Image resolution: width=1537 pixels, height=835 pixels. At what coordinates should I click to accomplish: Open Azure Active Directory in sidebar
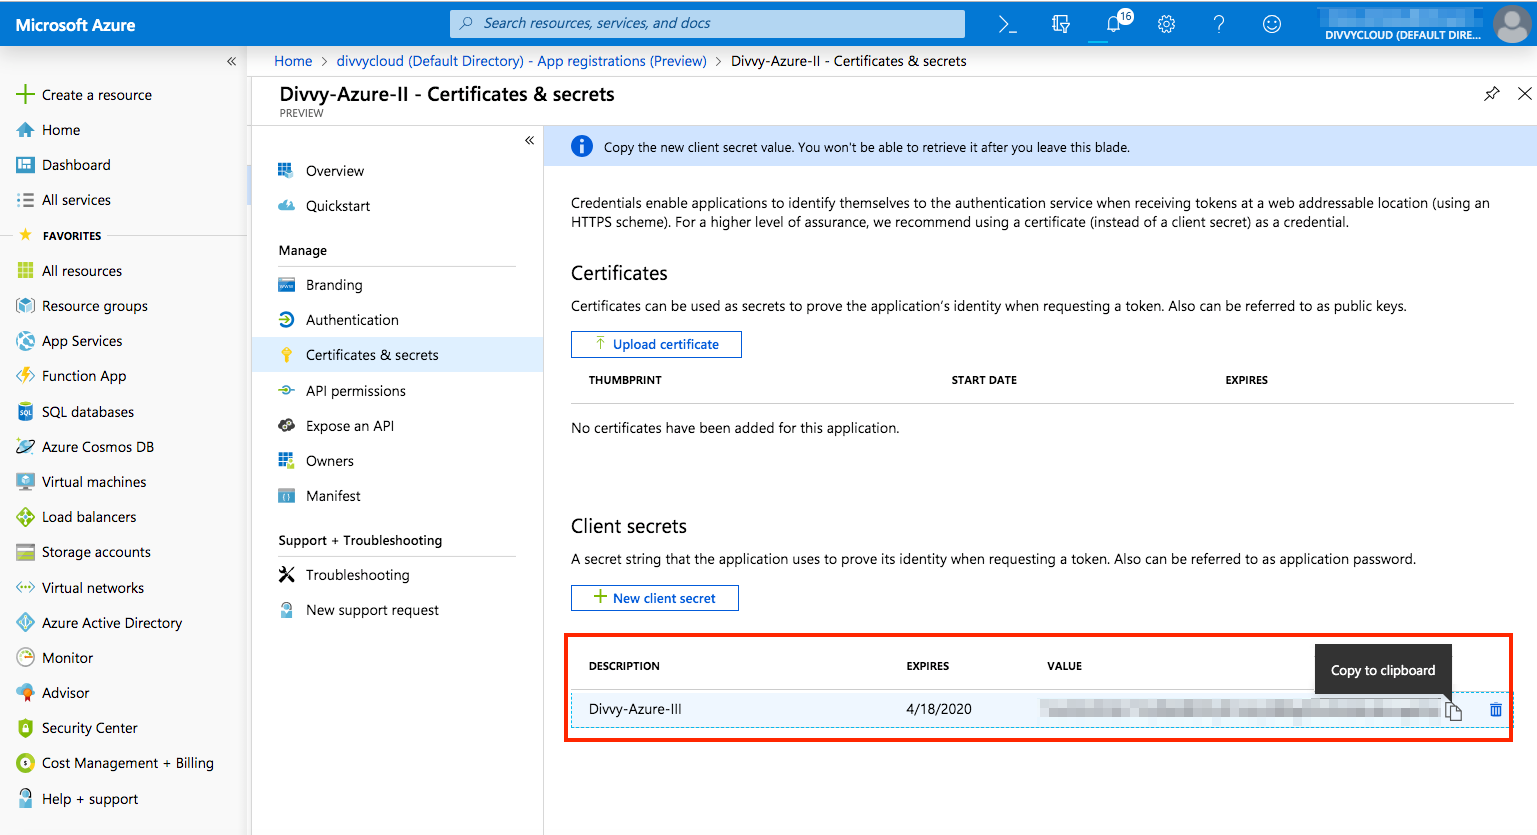111,623
